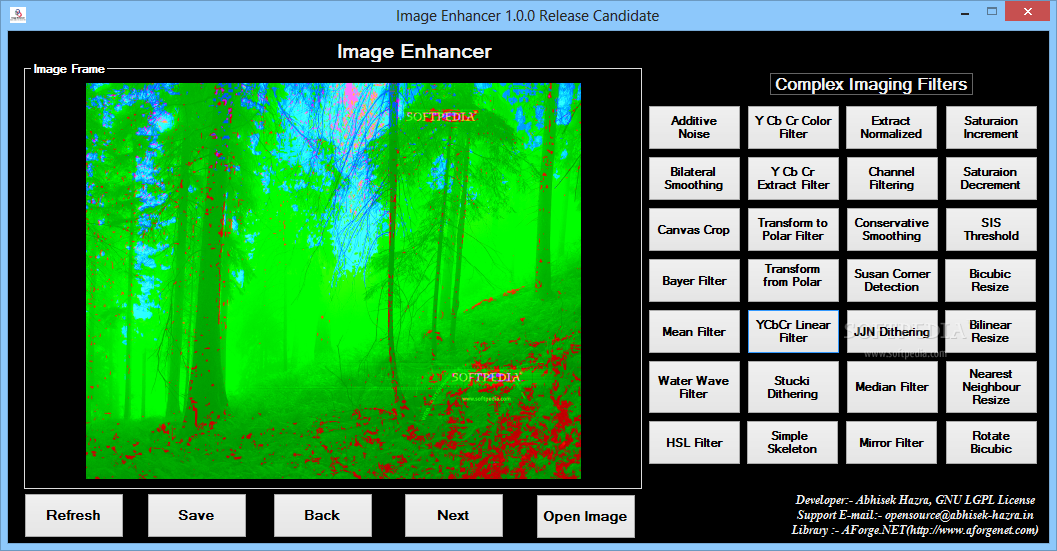Open the HSL Filter
The height and width of the screenshot is (551, 1057).
point(694,442)
